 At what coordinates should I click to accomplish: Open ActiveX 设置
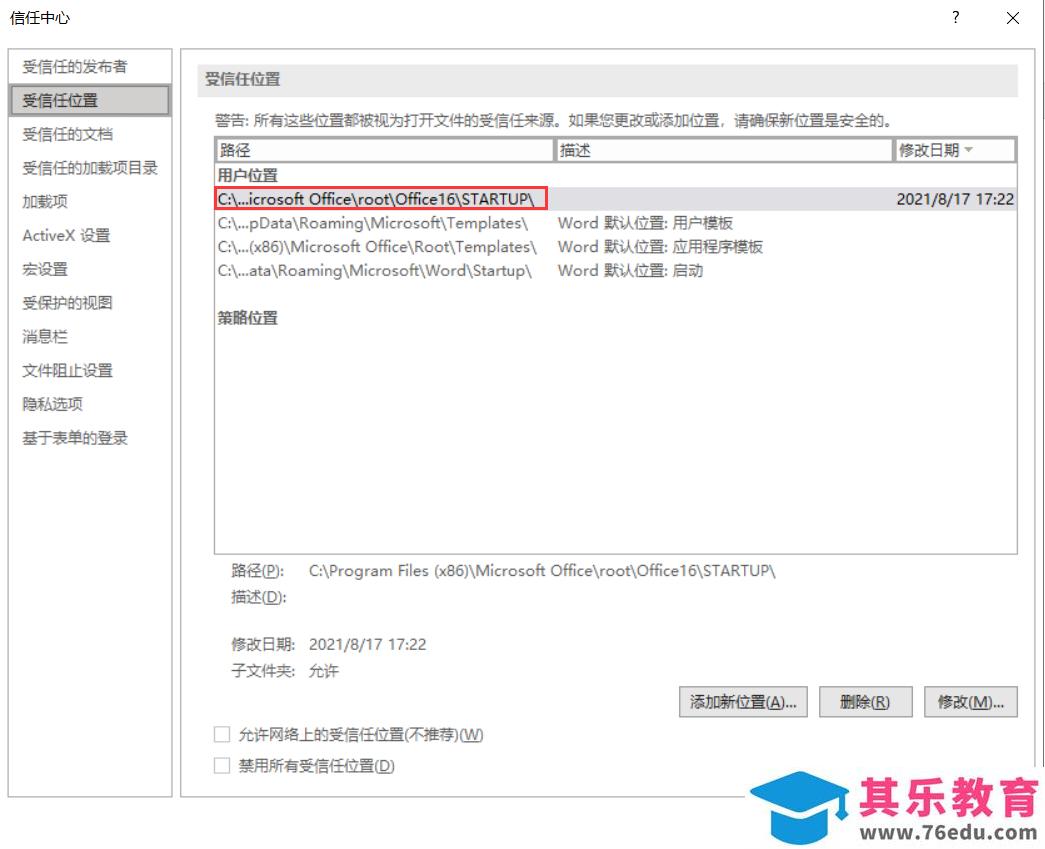coord(66,235)
